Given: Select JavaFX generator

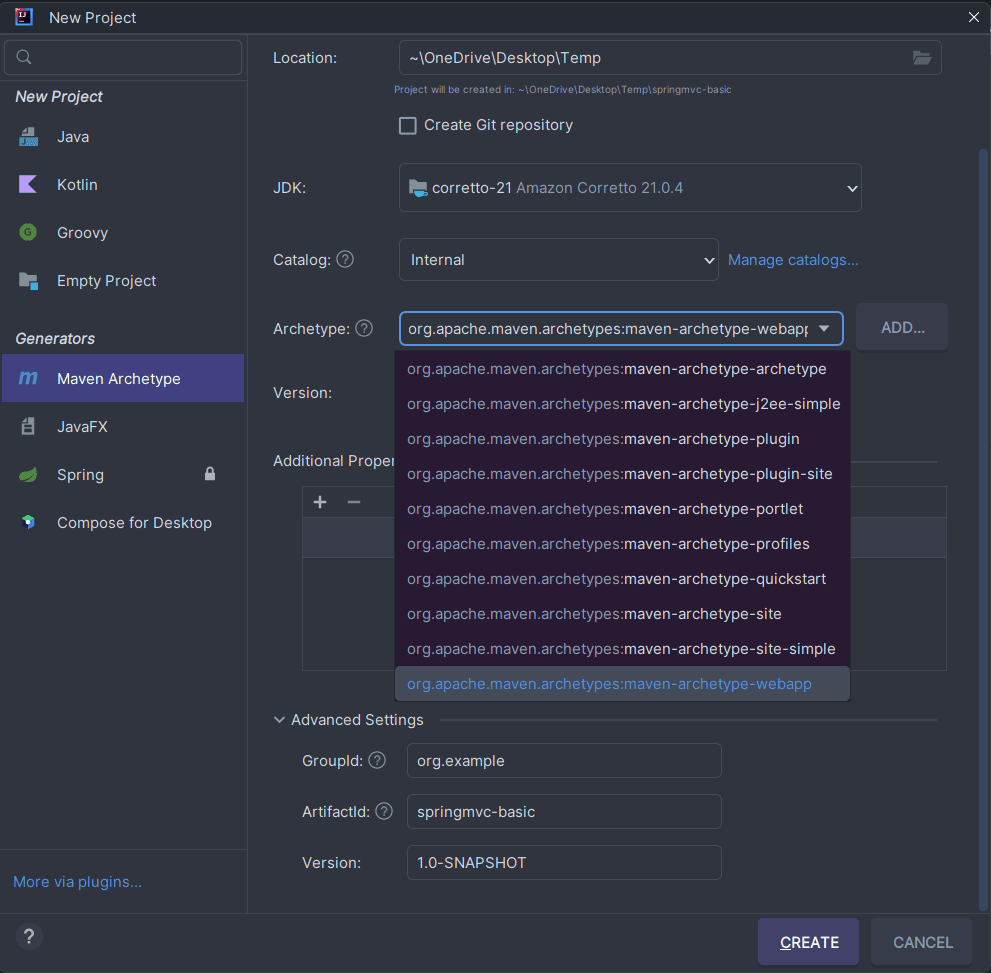Looking at the screenshot, I should (123, 426).
